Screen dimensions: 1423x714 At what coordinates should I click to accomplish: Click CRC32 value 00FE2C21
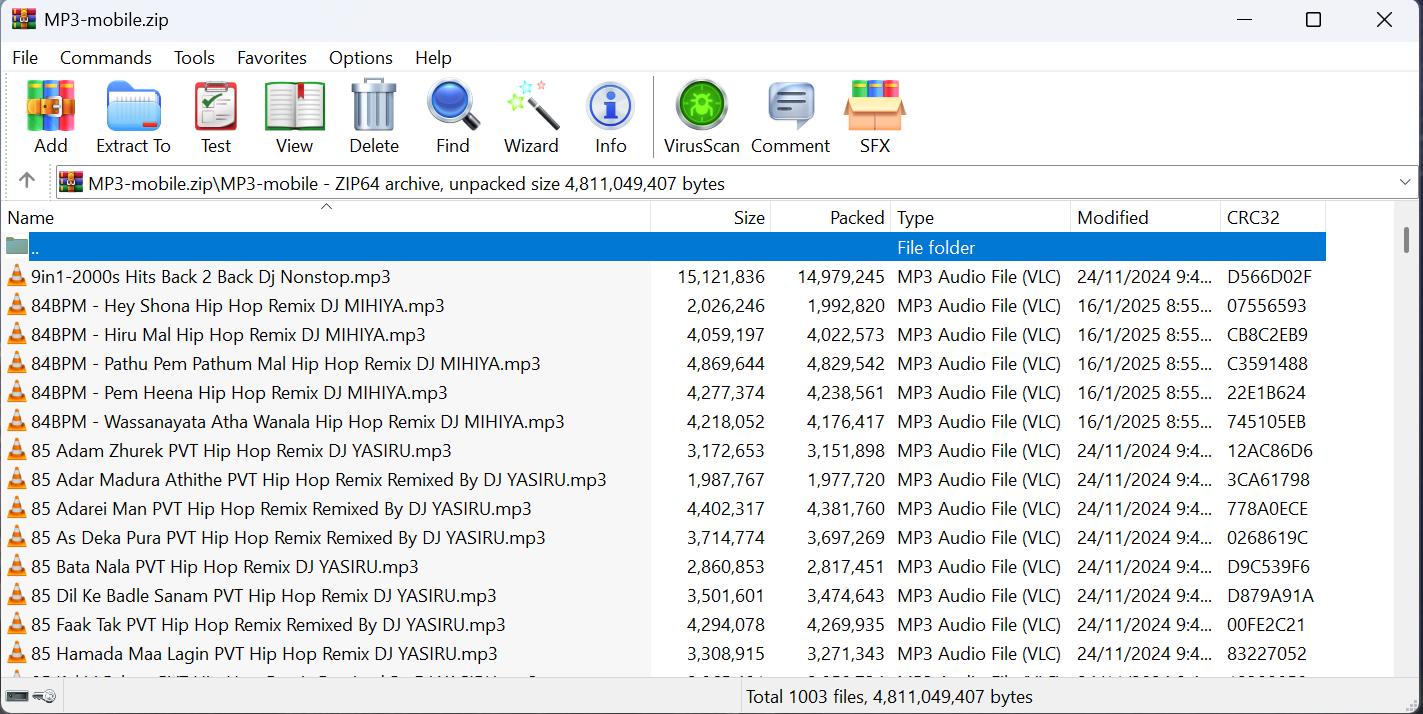[x=1266, y=624]
